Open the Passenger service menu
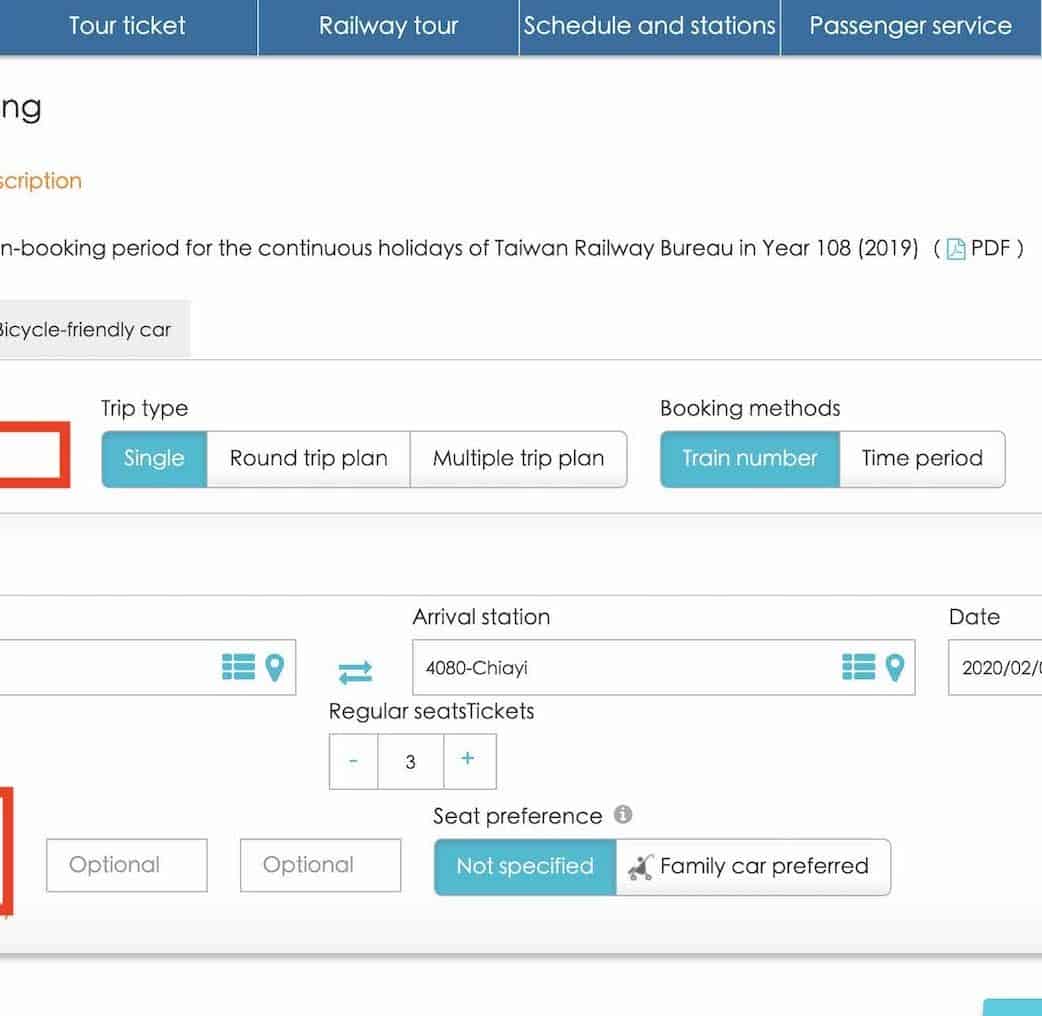The height and width of the screenshot is (1016, 1042). click(x=910, y=26)
